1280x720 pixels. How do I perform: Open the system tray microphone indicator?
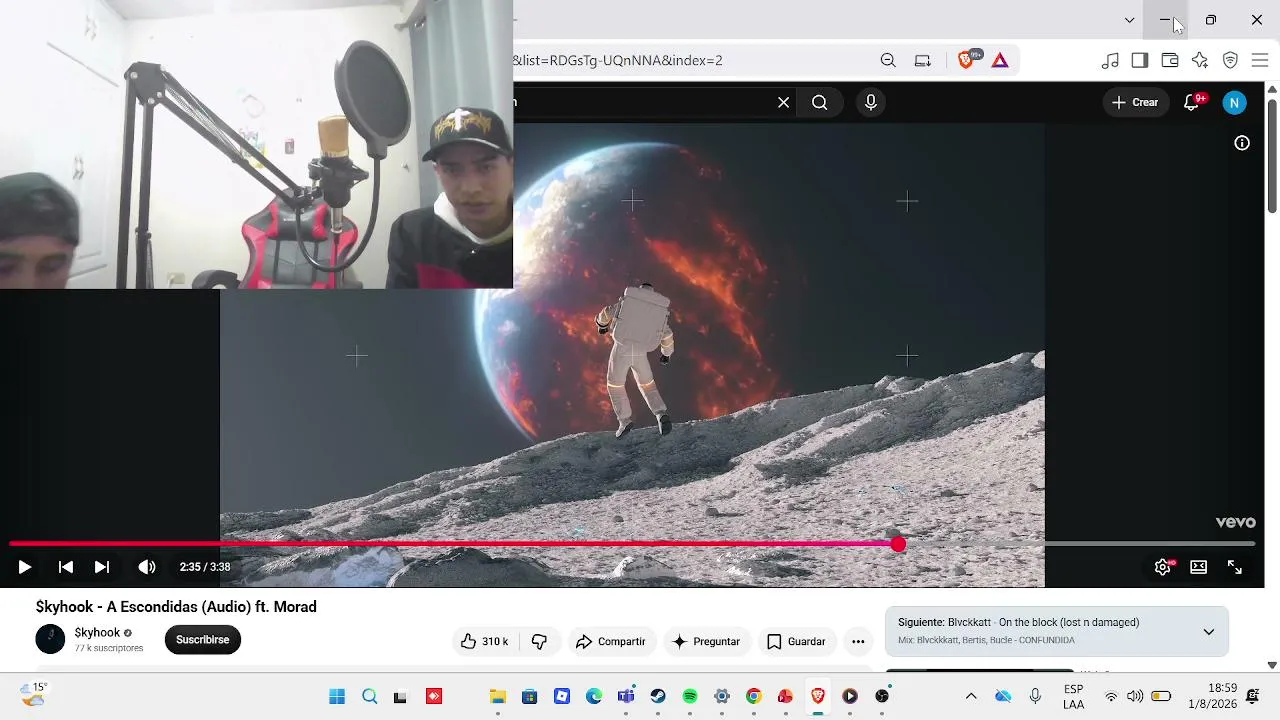1035,696
